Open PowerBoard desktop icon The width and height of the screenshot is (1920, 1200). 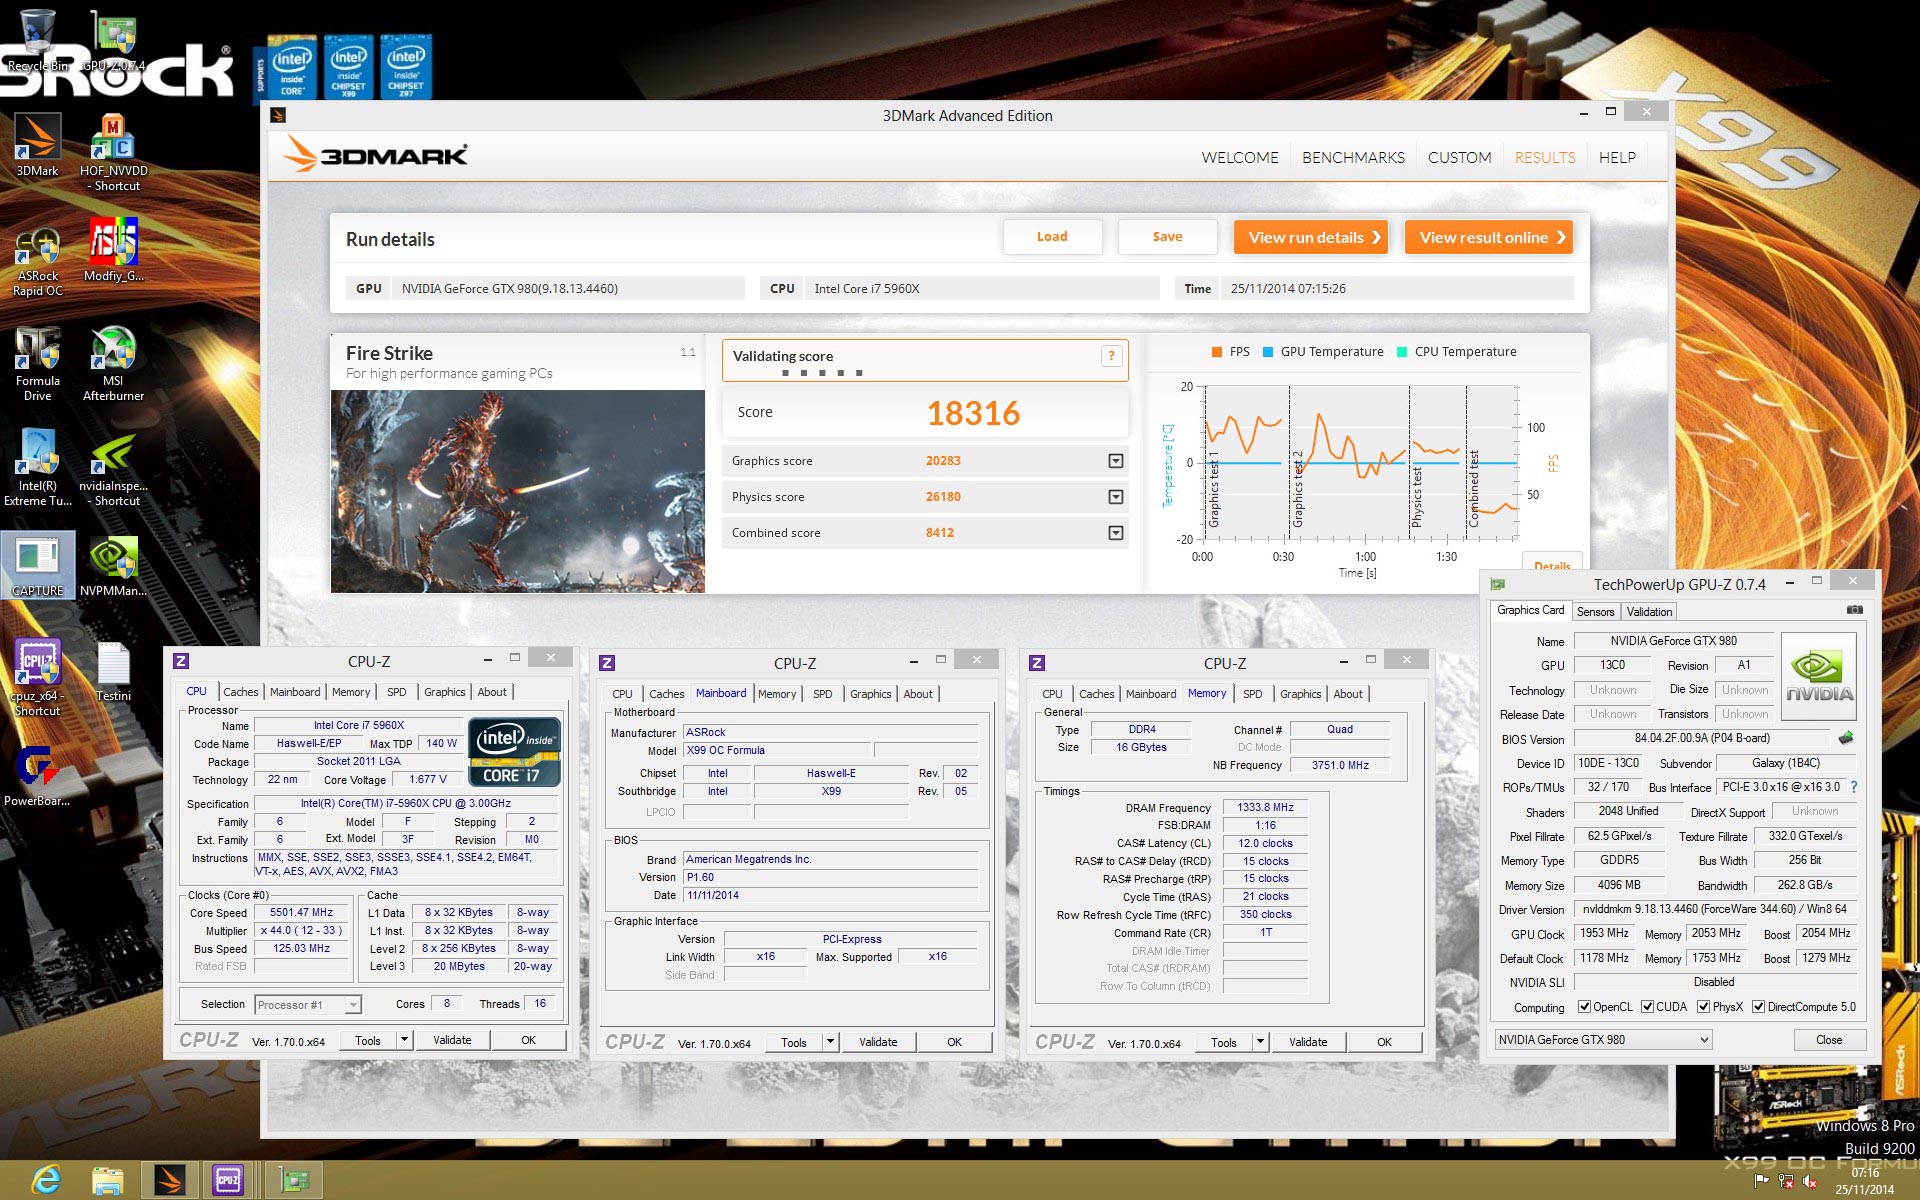37,775
